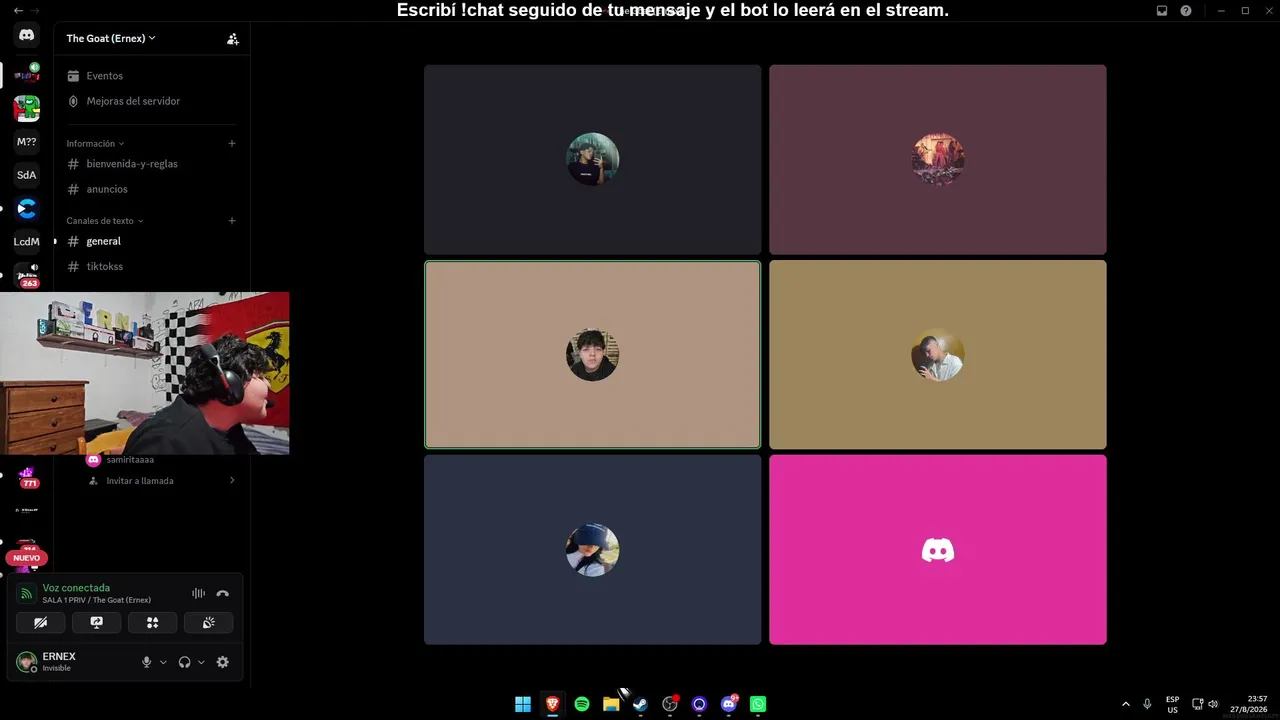The width and height of the screenshot is (1280, 720).
Task: Open WhatsApp from the taskbar
Action: [758, 704]
